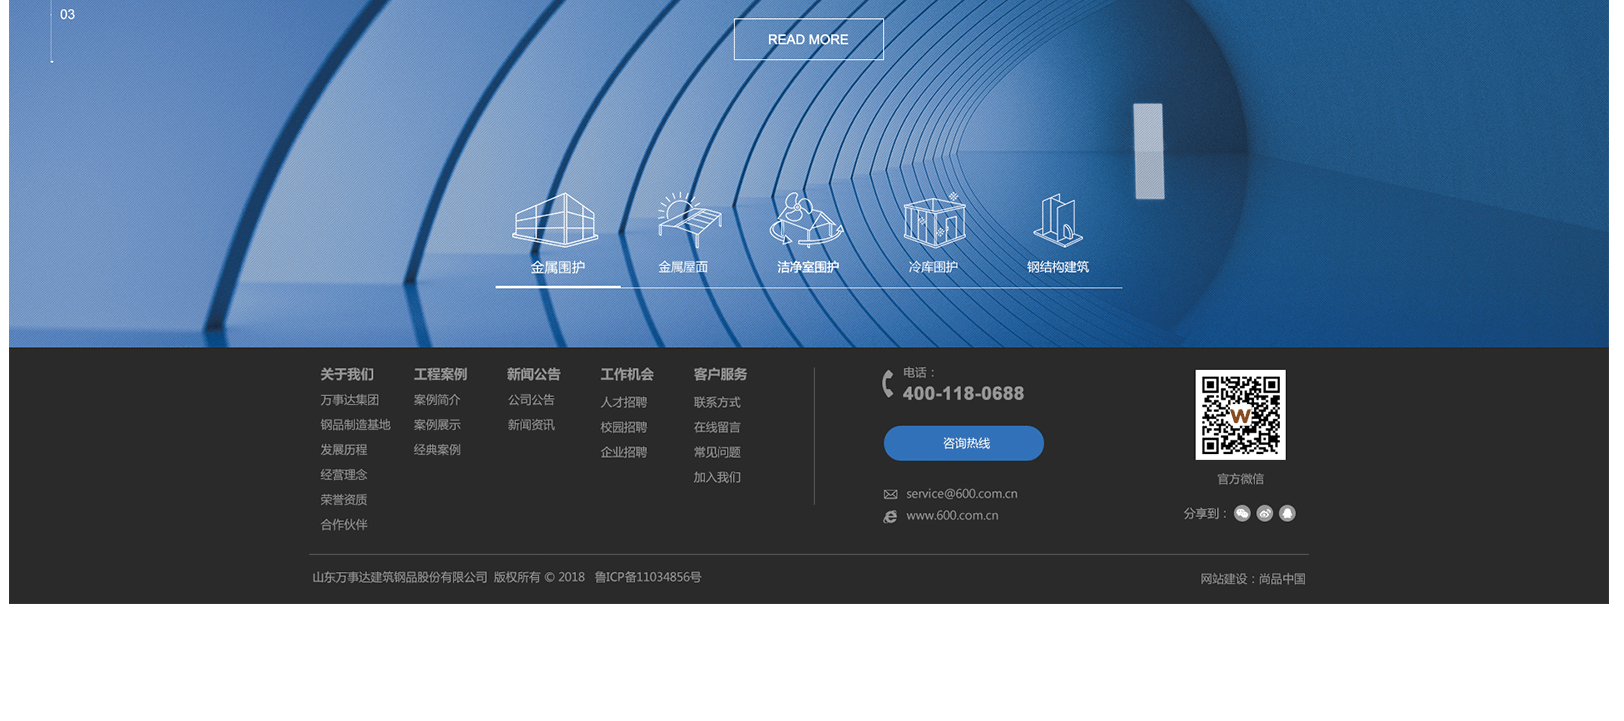This screenshot has height=721, width=1624.
Task: Visit the 校园招聘 link
Action: [623, 427]
